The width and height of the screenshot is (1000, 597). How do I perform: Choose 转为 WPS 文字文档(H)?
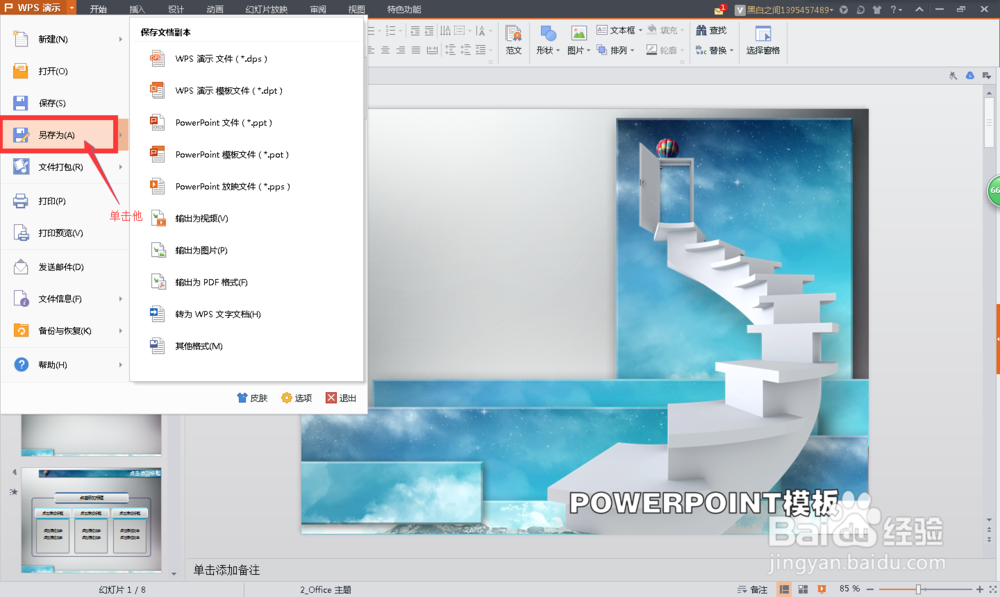coord(246,314)
